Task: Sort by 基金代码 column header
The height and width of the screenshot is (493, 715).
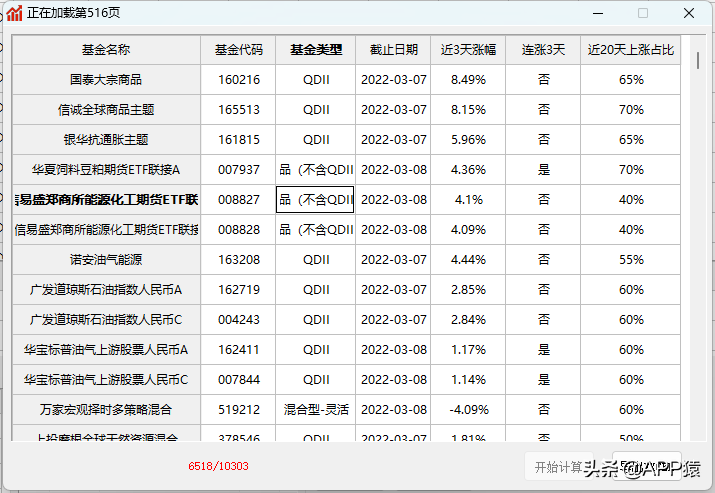Action: tap(238, 50)
